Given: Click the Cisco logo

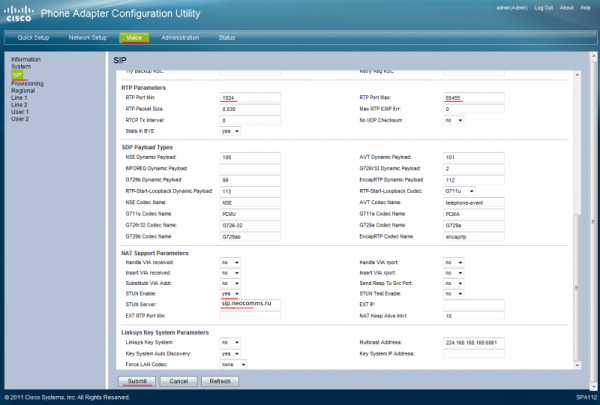Looking at the screenshot, I should click(x=19, y=13).
